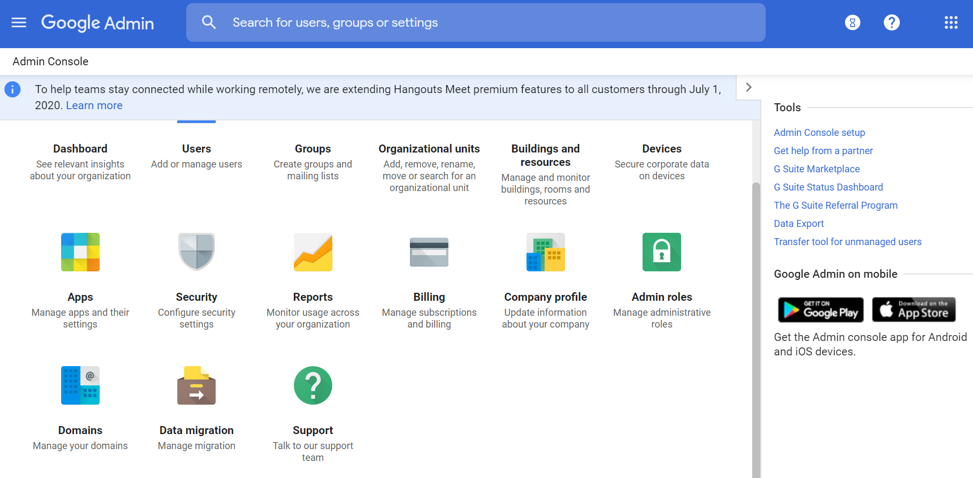Click the Security title text
Image resolution: width=973 pixels, height=478 pixels.
coord(196,297)
